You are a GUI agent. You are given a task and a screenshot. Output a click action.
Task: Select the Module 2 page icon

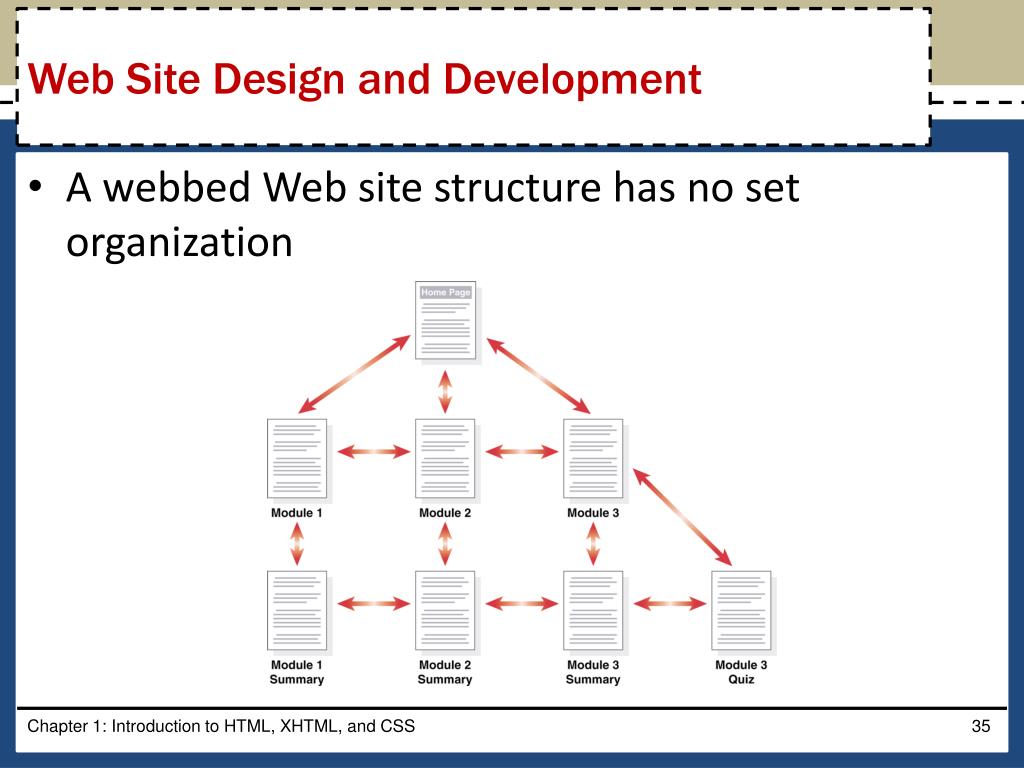click(x=445, y=458)
